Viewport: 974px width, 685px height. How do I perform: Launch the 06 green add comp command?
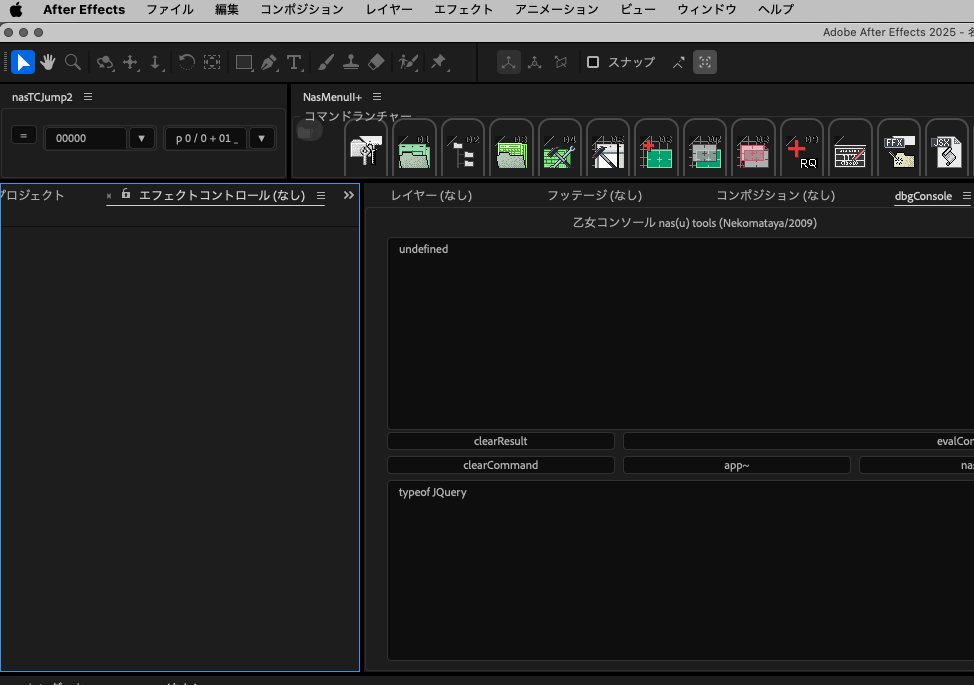tap(657, 151)
